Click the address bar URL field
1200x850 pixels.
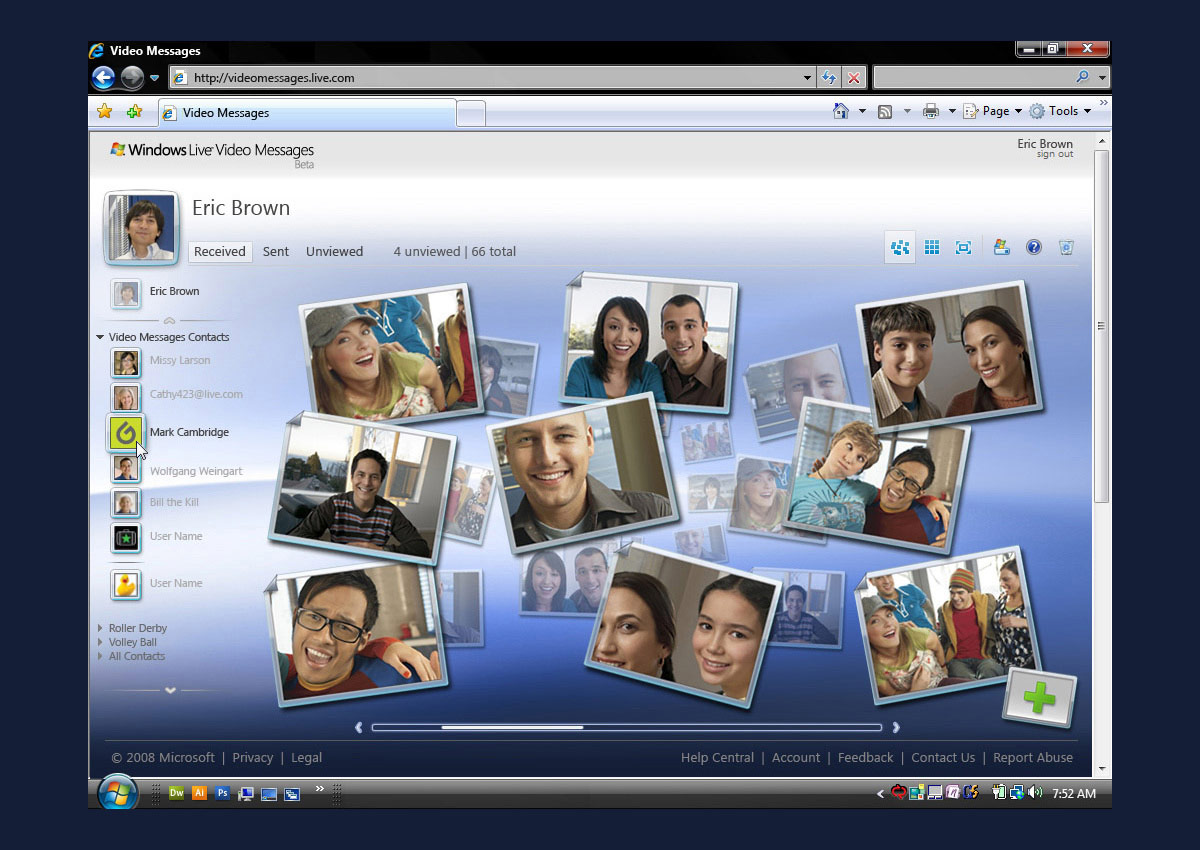pos(494,77)
